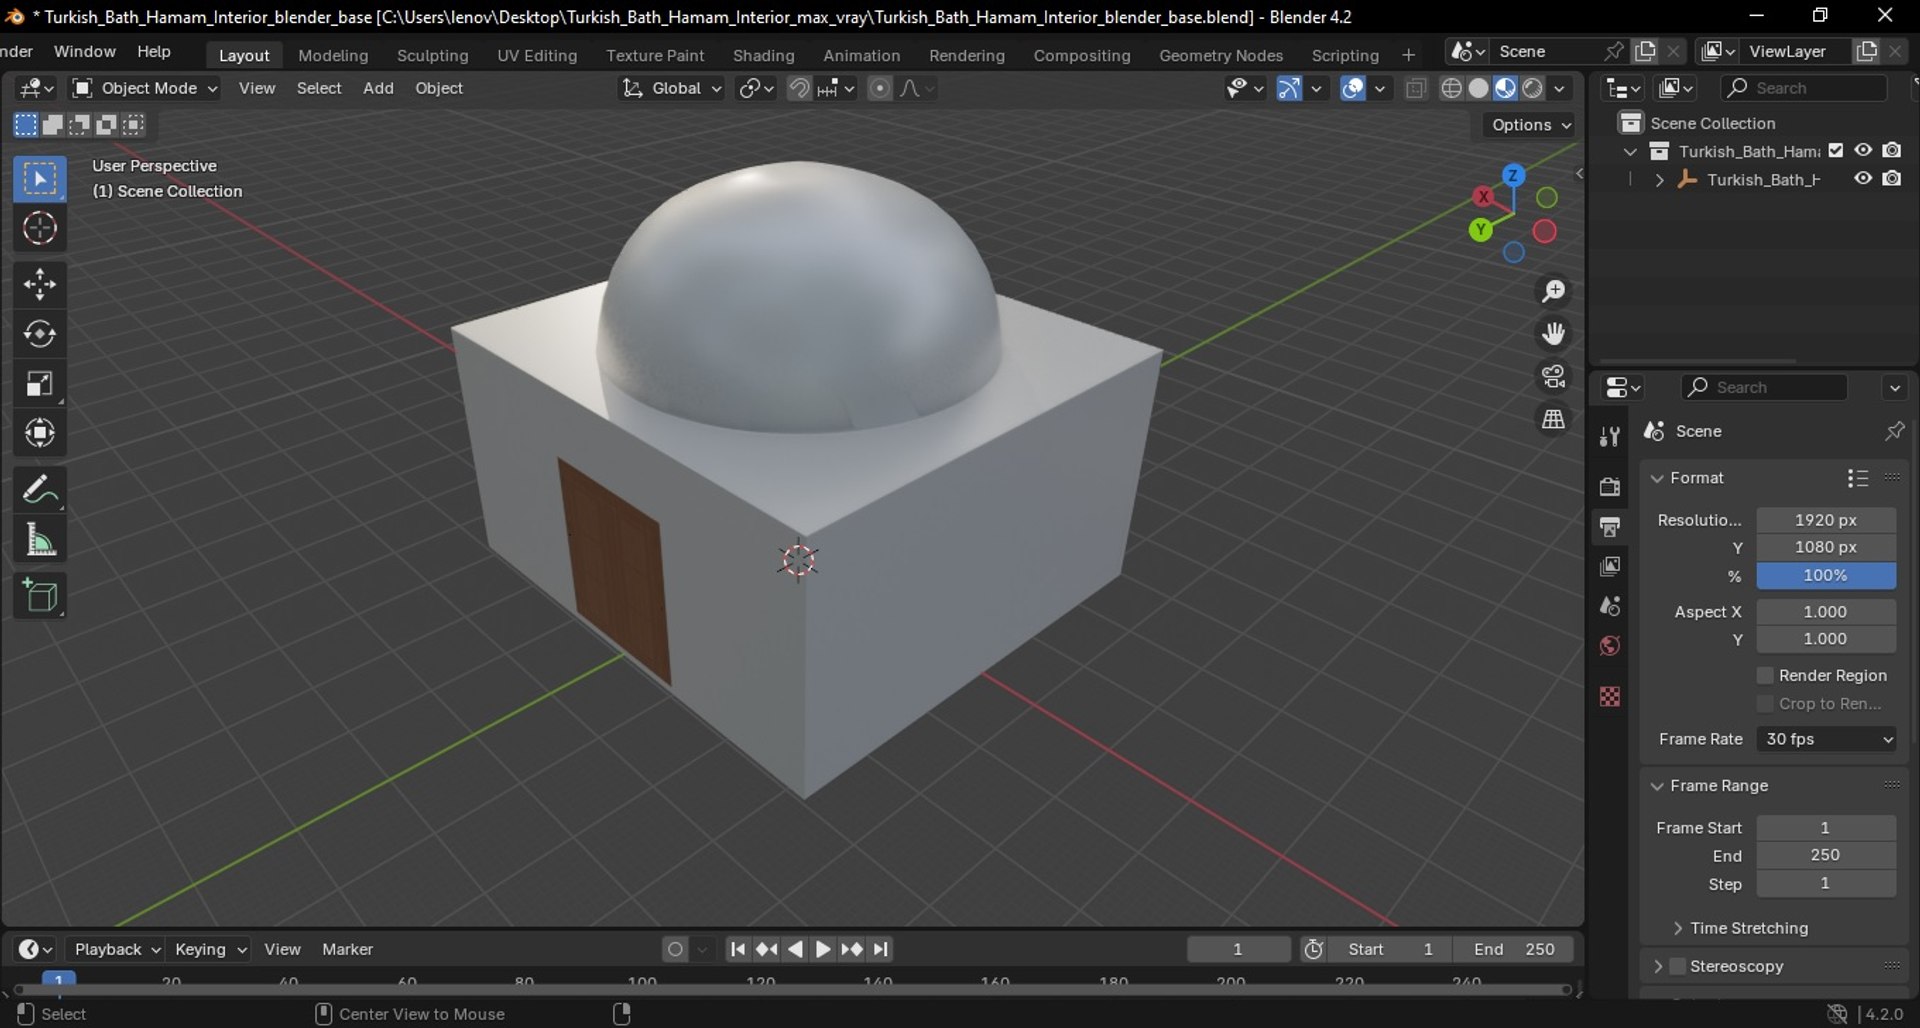
Task: Enable the Render Region checkbox
Action: [1765, 676]
